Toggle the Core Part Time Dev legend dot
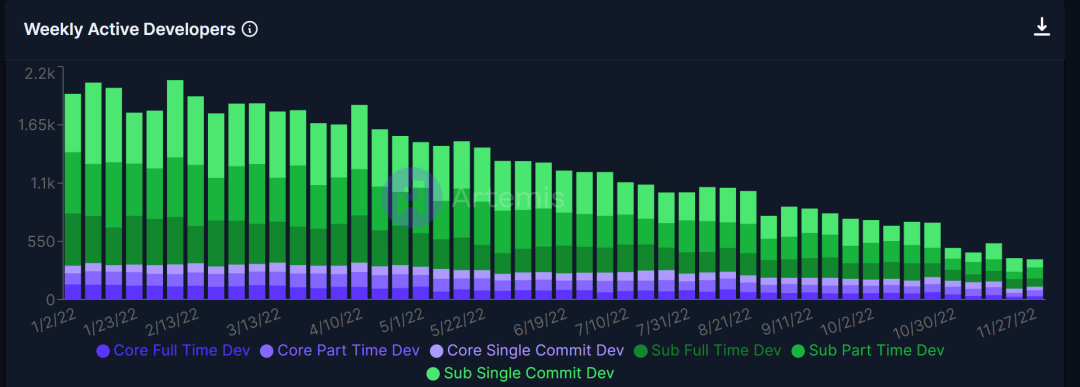 (x=267, y=351)
